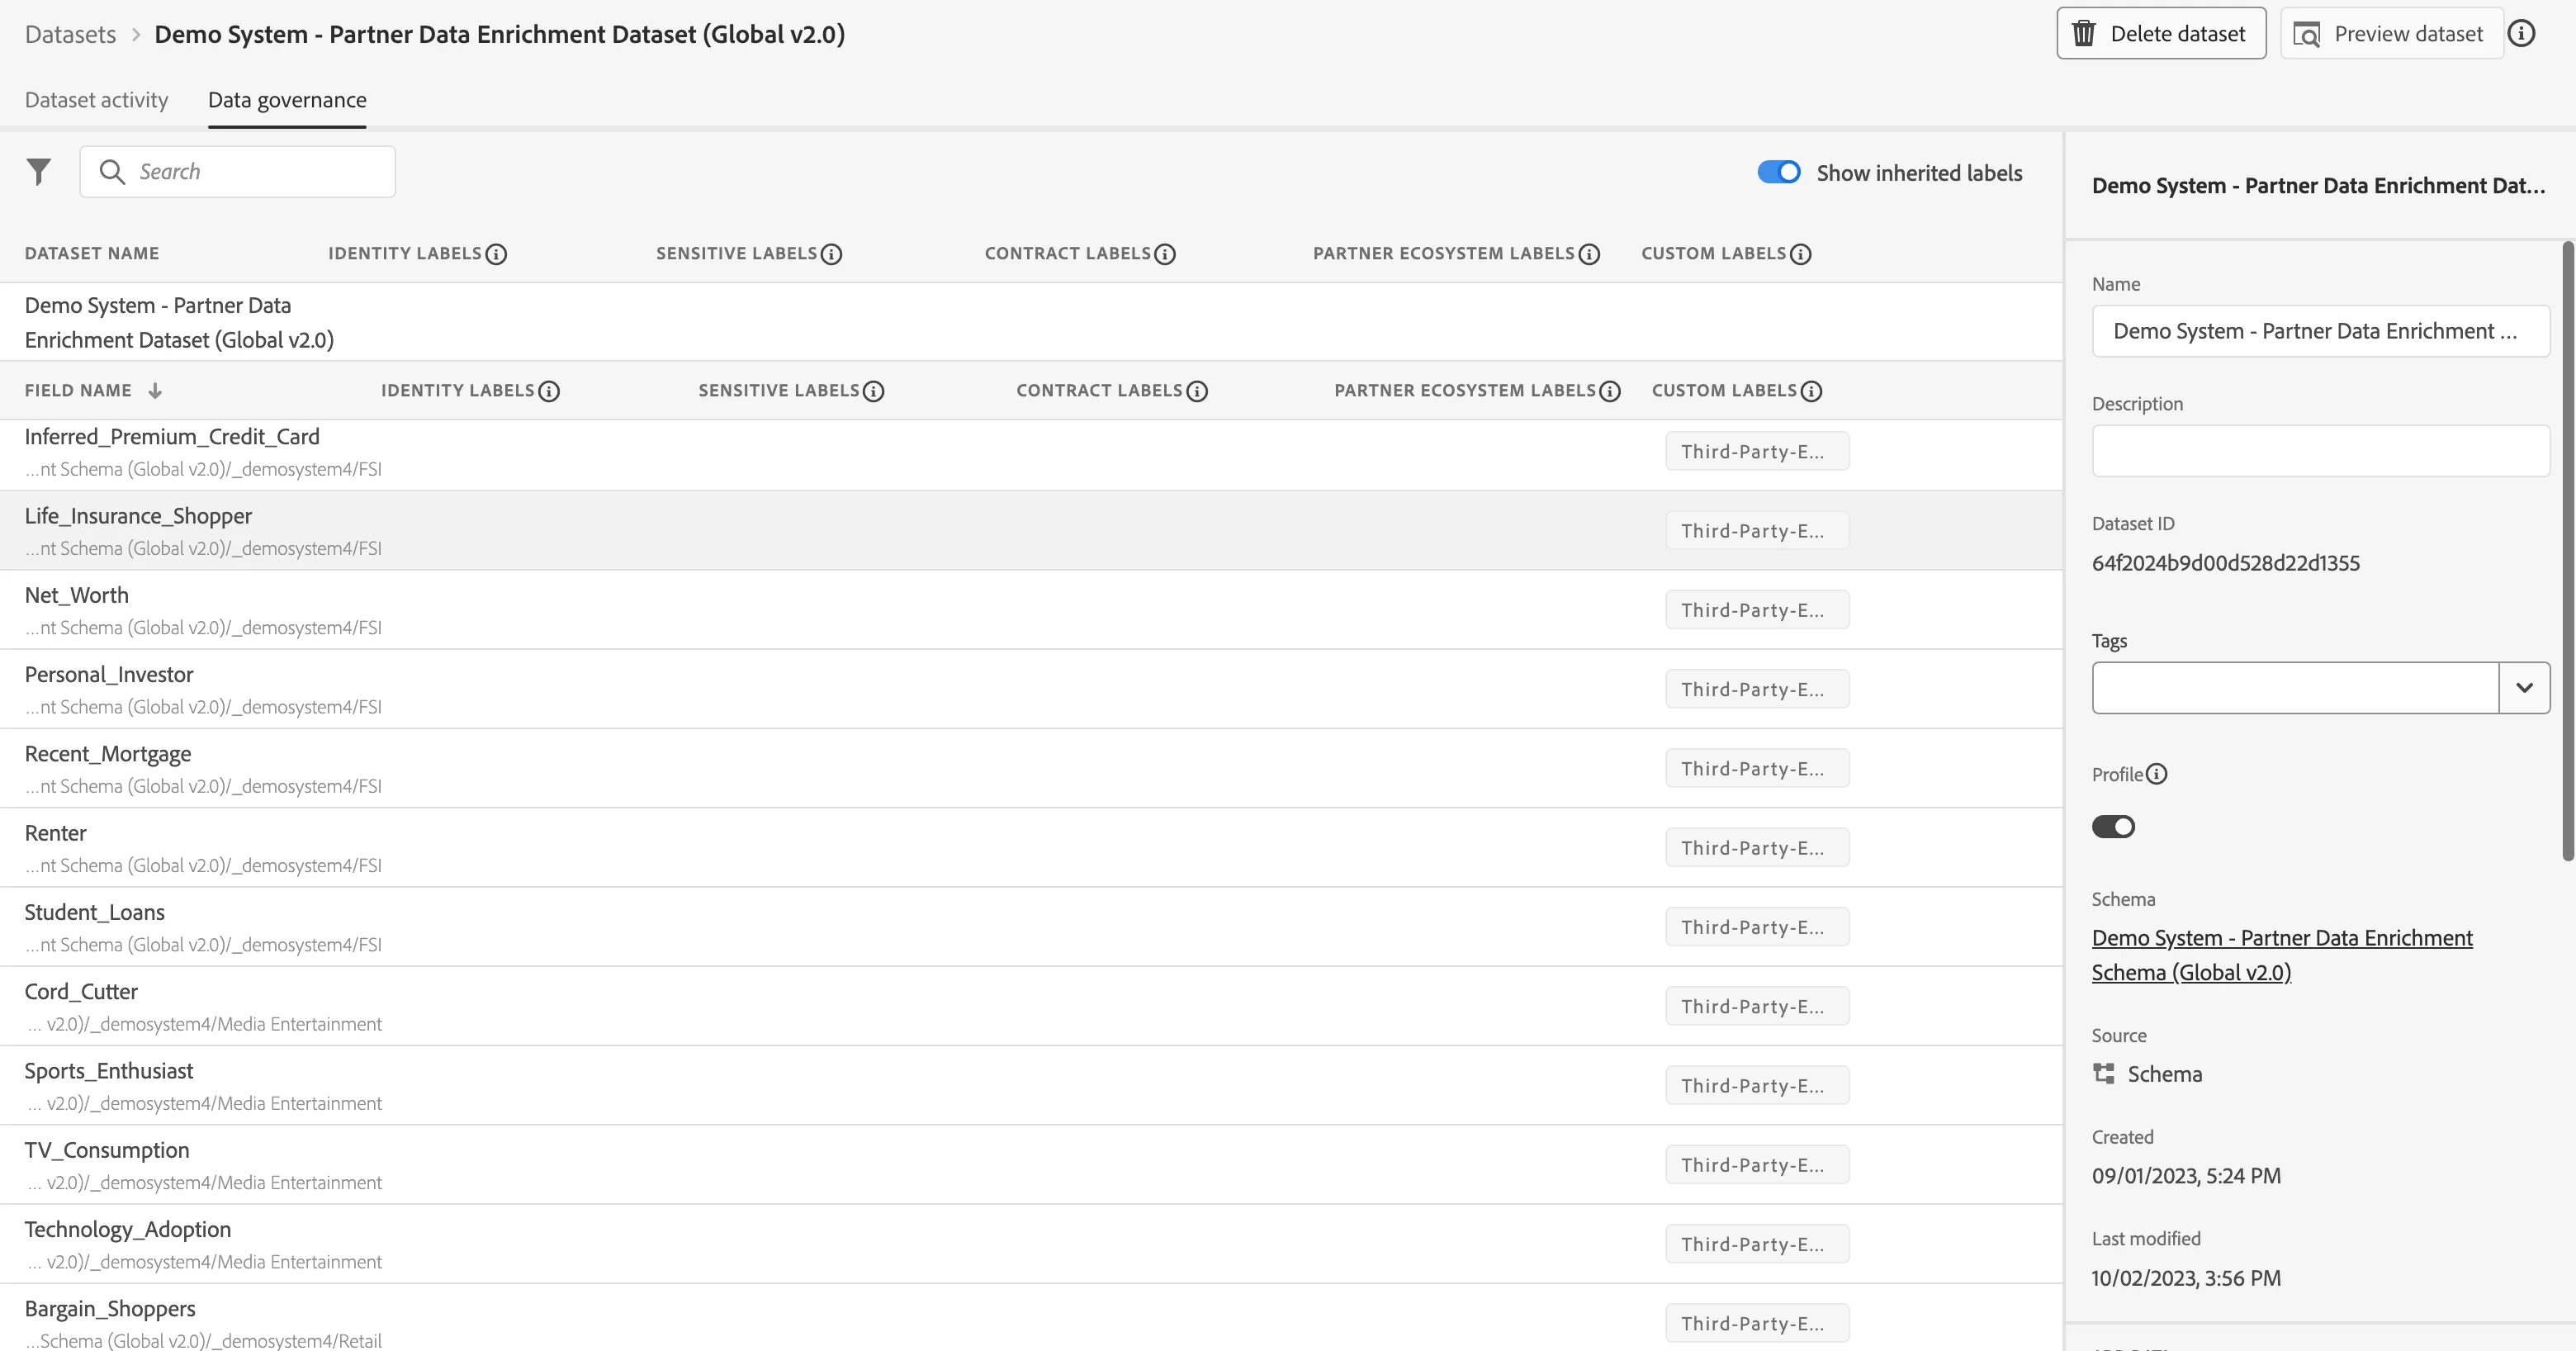Select the Life_Insurance_Shopper field row
2576x1351 pixels.
tap(1031, 530)
